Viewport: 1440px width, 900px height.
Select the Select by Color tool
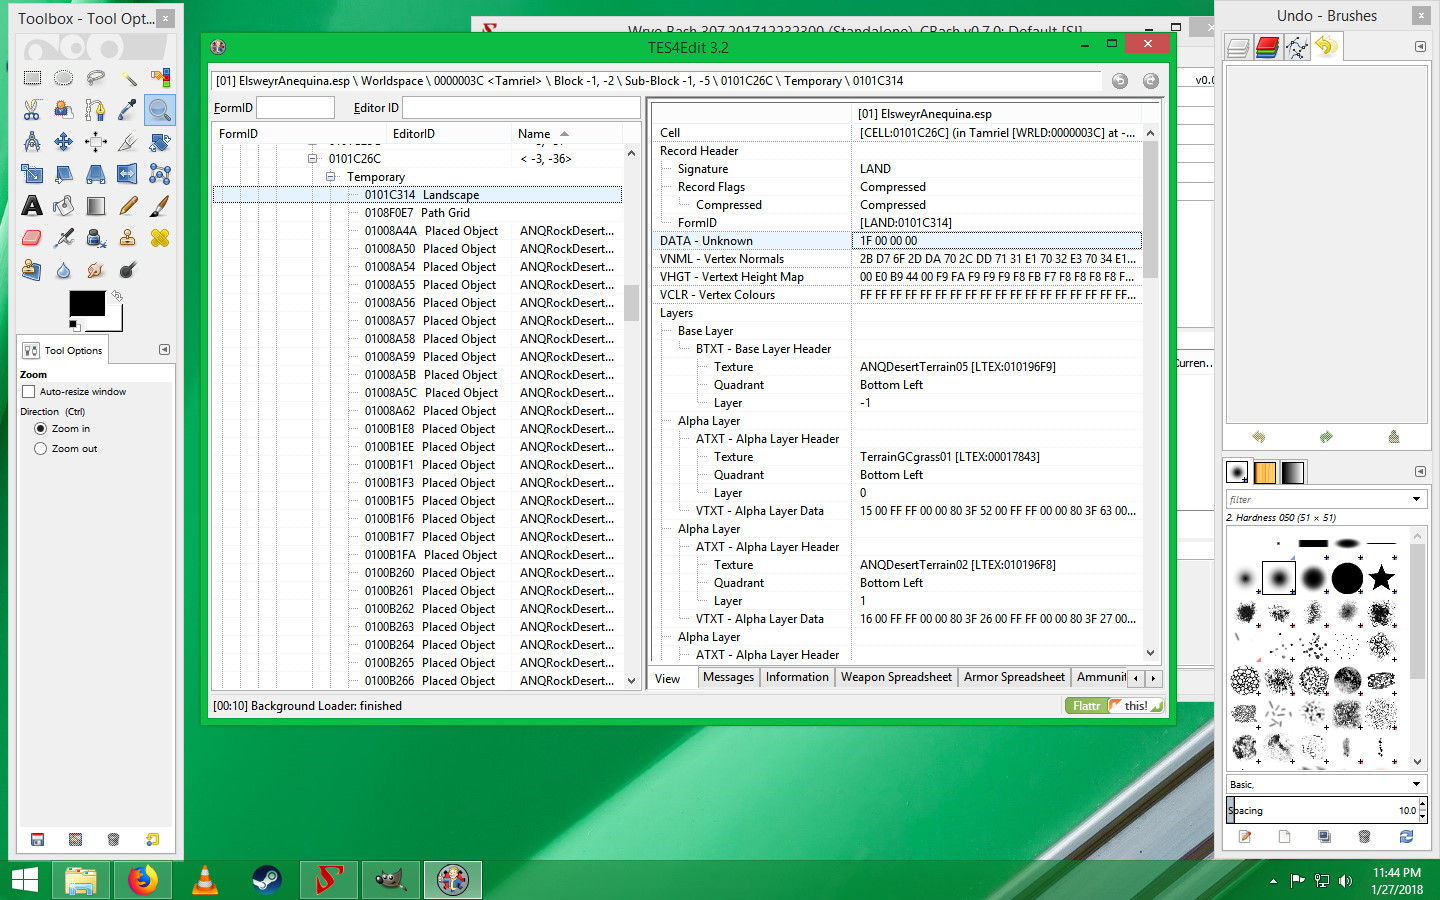(160, 78)
